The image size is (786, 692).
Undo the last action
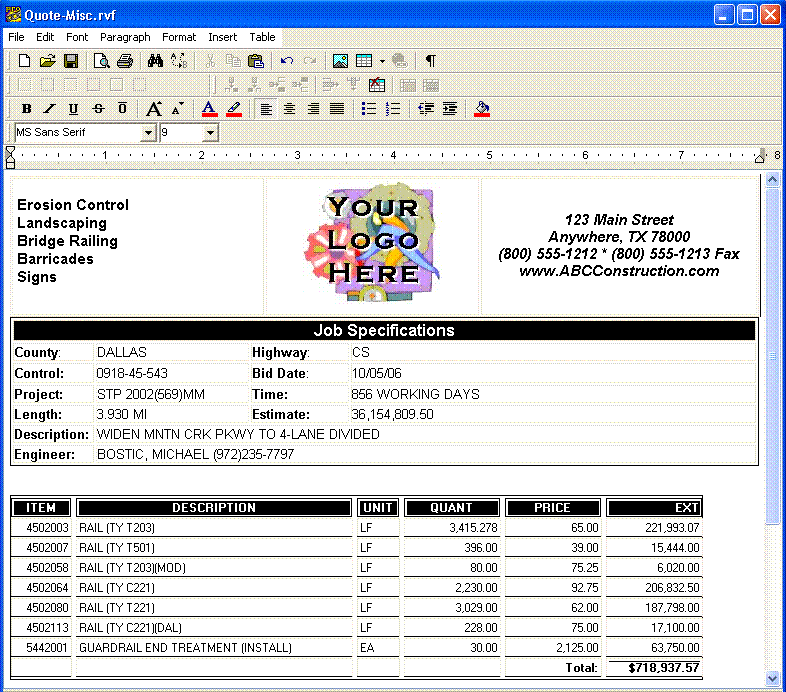click(x=287, y=61)
